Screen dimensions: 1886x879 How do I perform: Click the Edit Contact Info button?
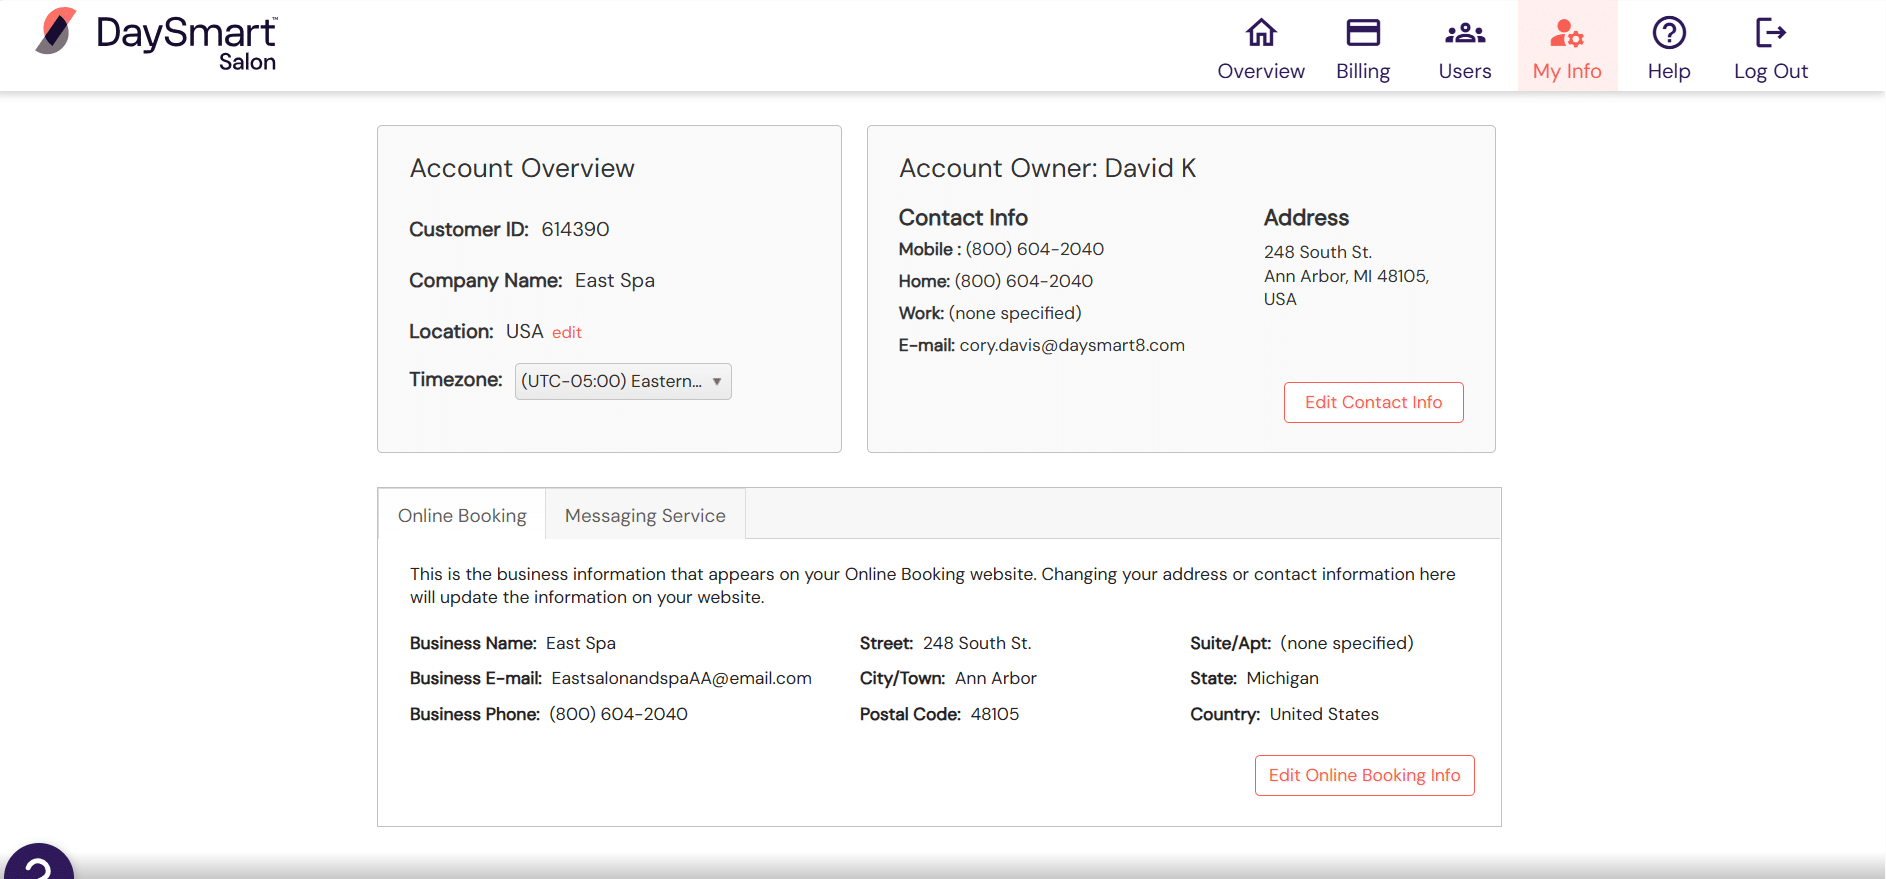[1374, 402]
